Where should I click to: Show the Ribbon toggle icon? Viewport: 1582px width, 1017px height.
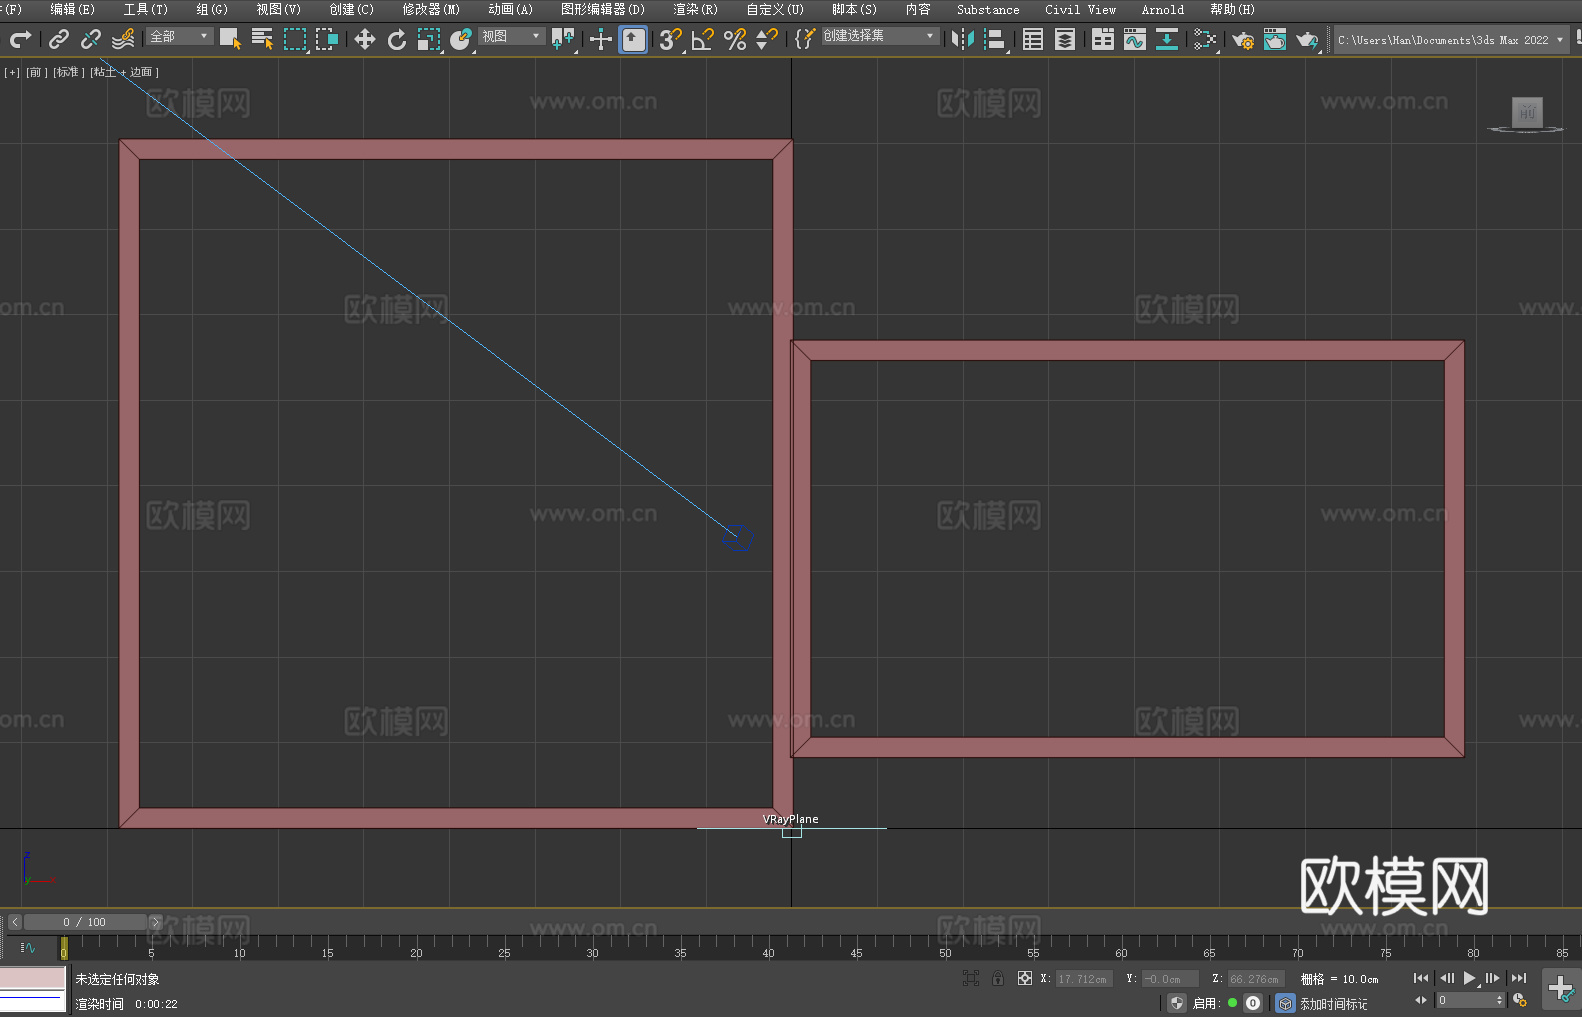pyautogui.click(x=1103, y=39)
